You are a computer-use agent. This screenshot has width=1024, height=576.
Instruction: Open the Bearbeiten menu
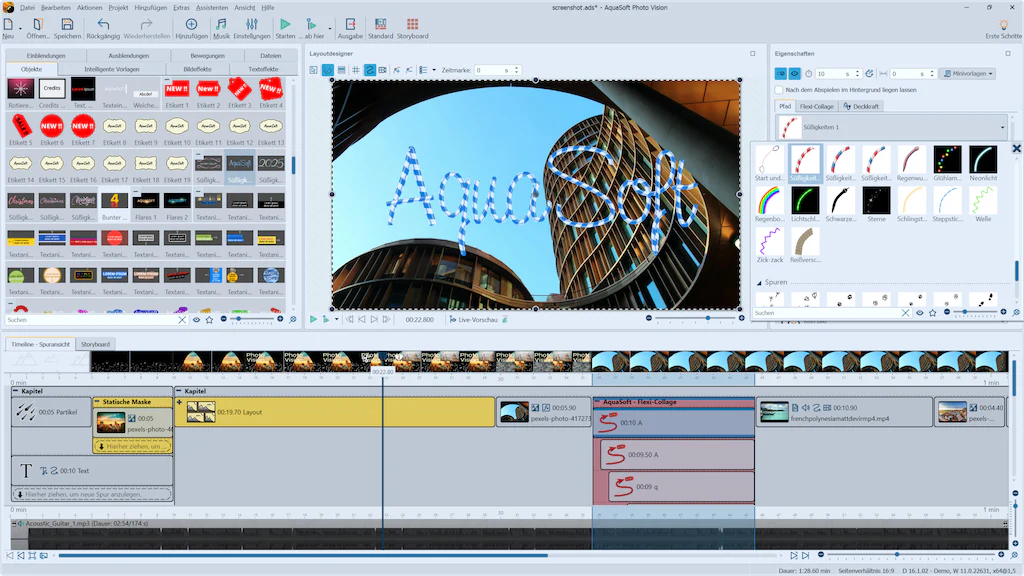point(56,8)
